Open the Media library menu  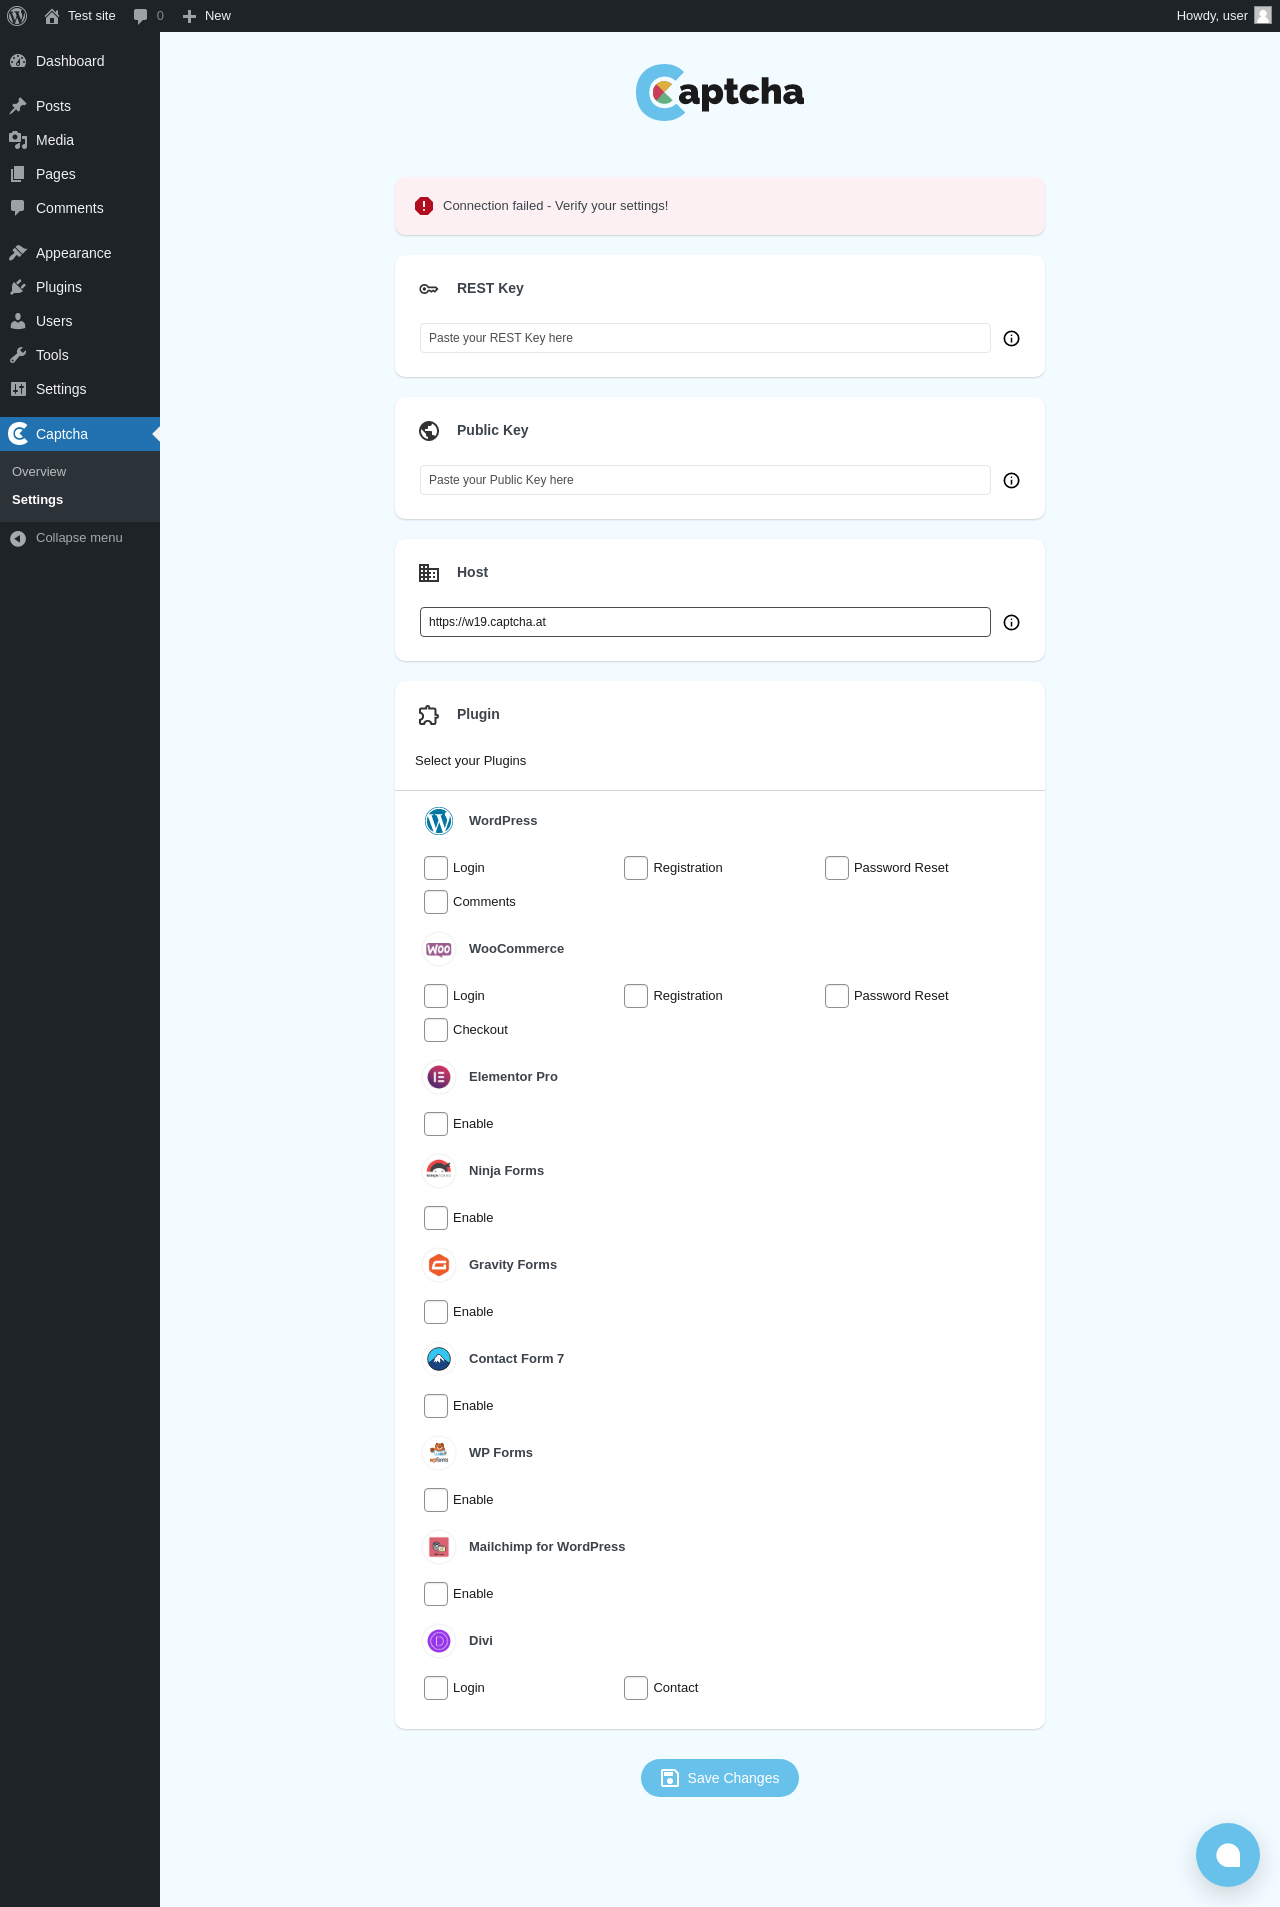(80, 140)
